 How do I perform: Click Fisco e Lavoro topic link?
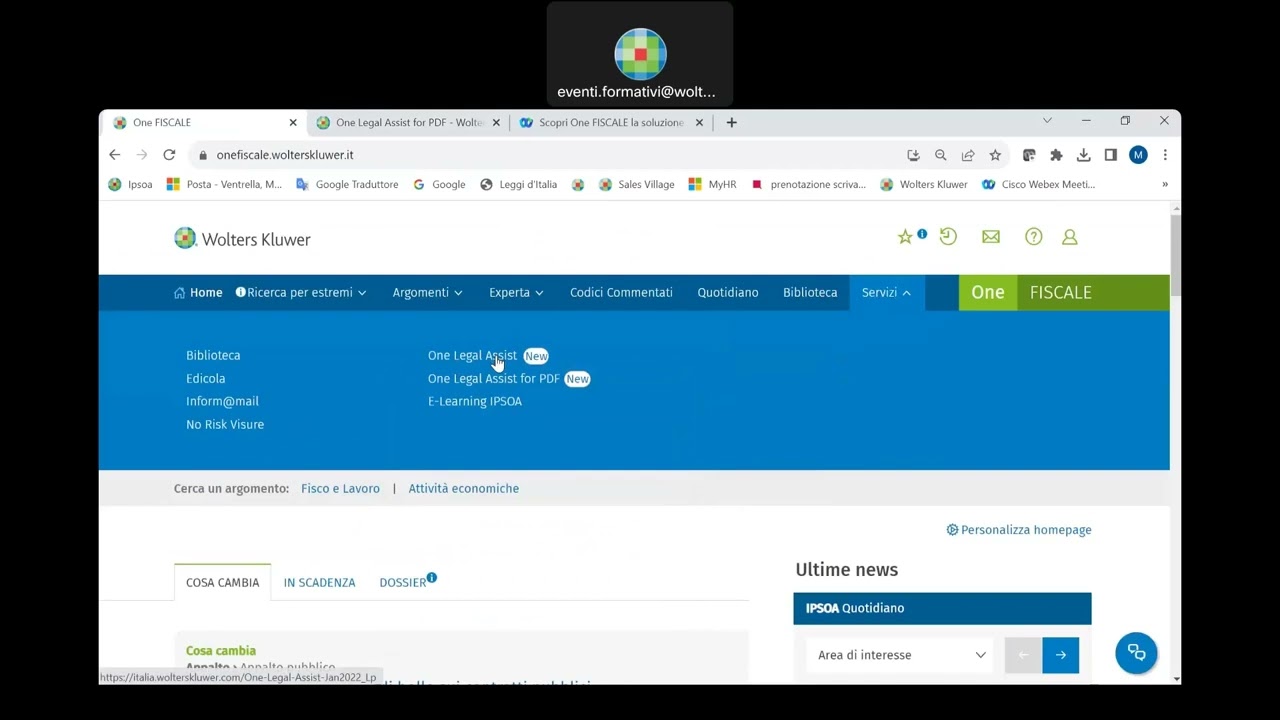pos(340,488)
